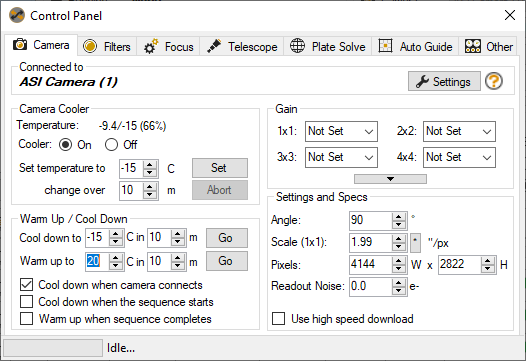The height and width of the screenshot is (361, 526).
Task: Open the 4x4 gain dropdown
Action: click(459, 157)
